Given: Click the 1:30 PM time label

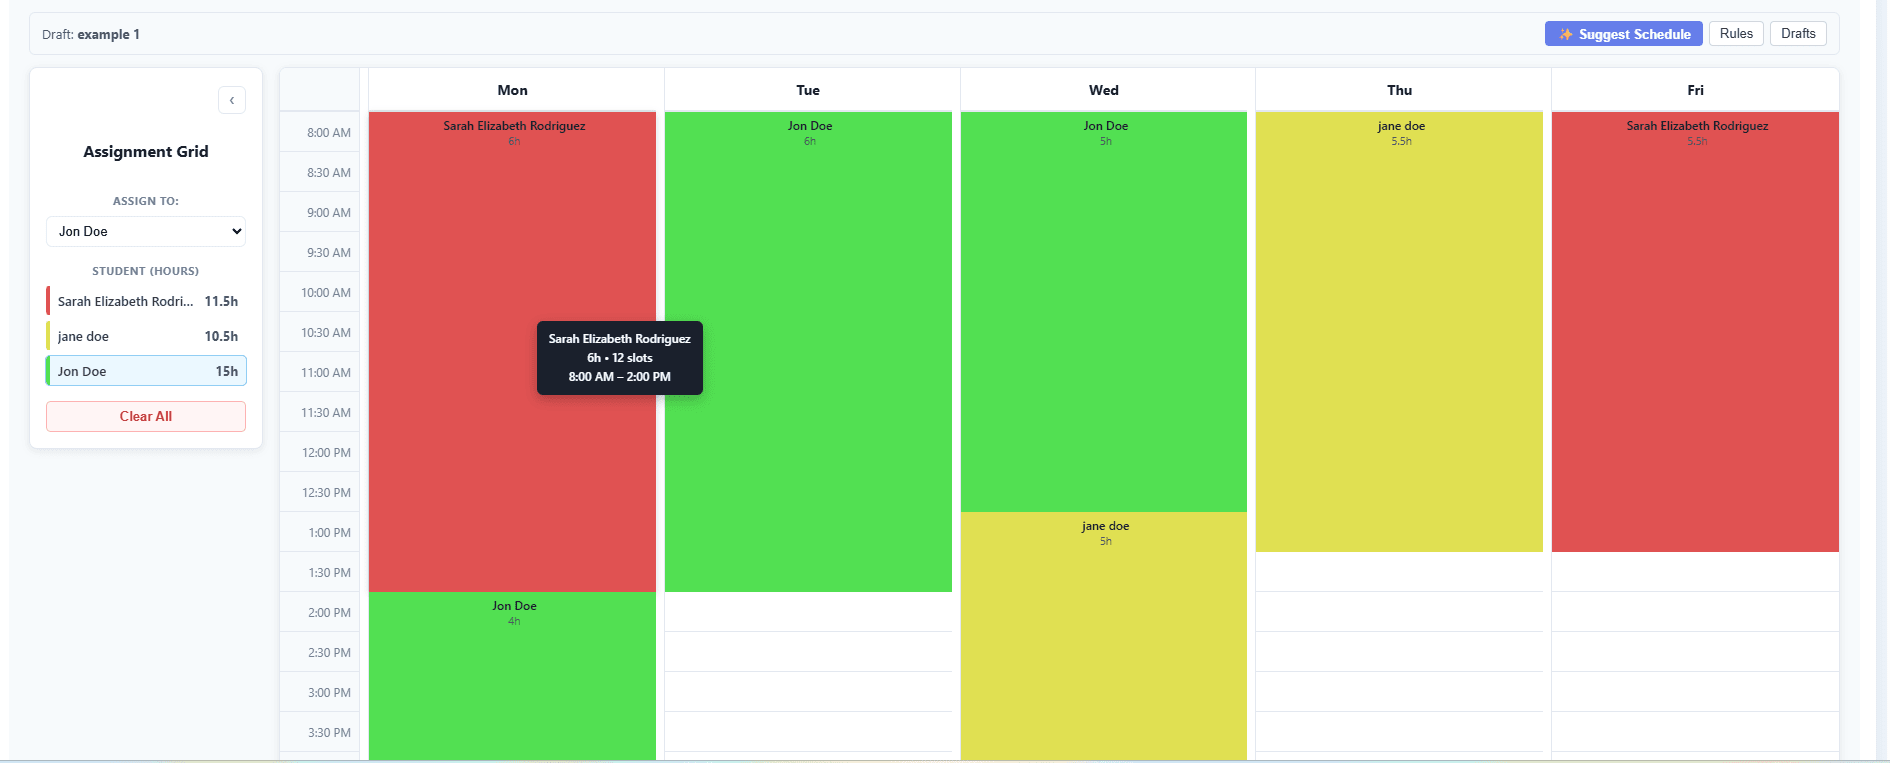Looking at the screenshot, I should 330,573.
